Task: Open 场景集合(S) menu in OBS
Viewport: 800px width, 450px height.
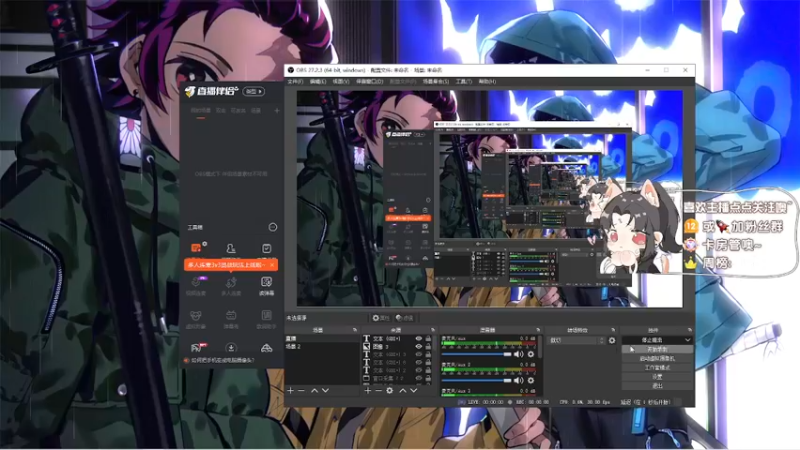Action: (436, 82)
